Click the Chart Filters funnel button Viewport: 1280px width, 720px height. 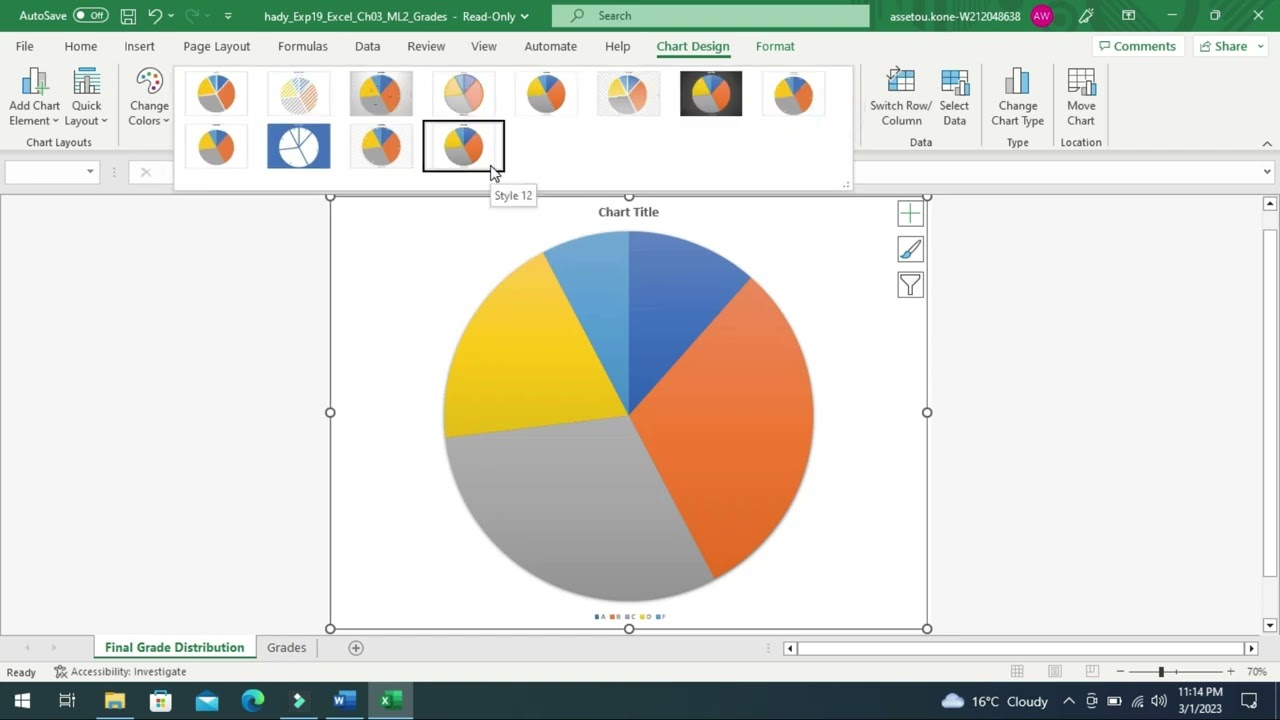pos(910,285)
